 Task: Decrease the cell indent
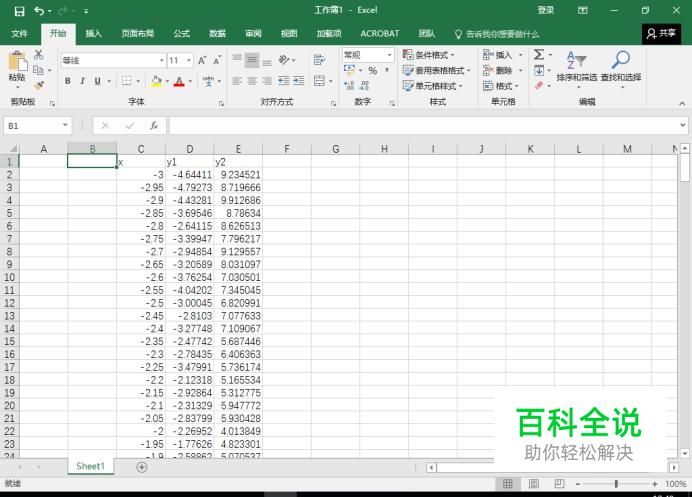pos(284,81)
